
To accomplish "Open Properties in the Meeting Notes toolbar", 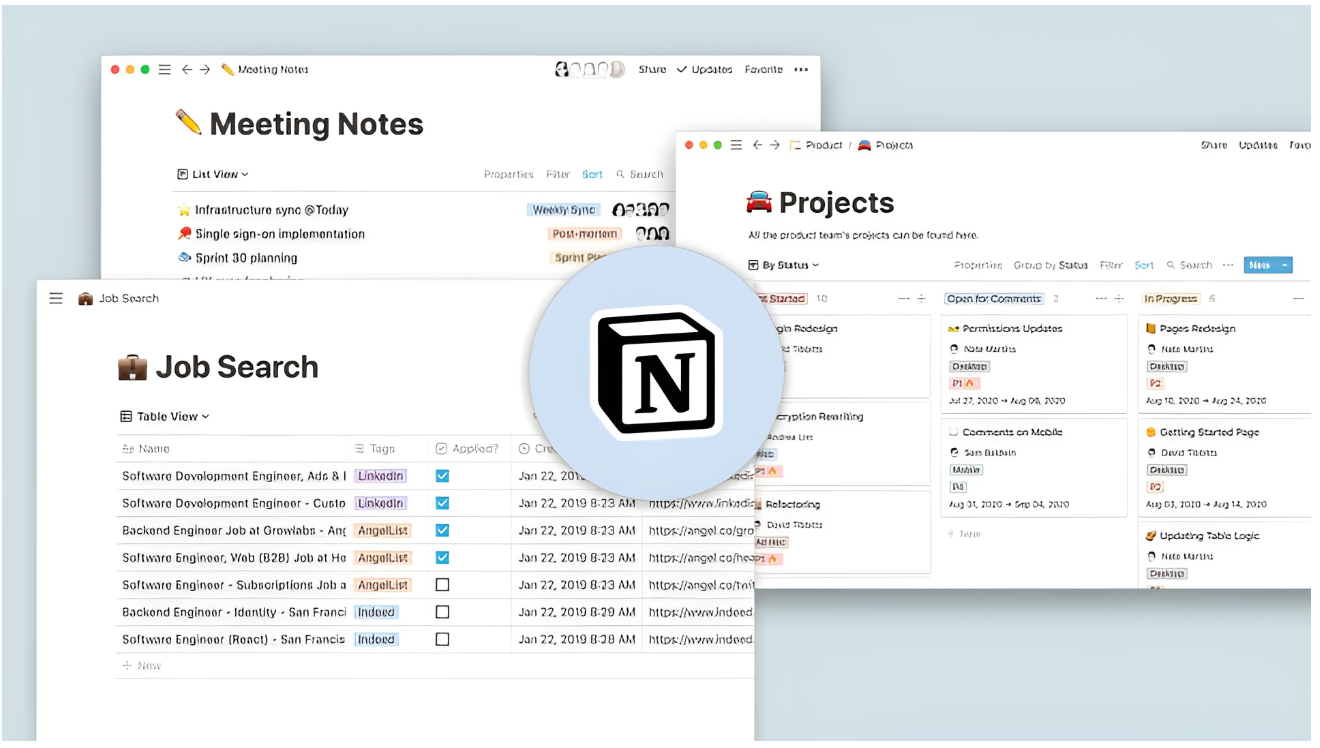I will click(509, 174).
